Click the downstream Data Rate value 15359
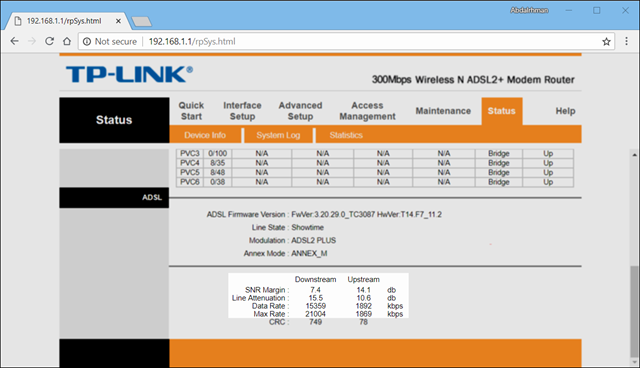 pos(316,306)
